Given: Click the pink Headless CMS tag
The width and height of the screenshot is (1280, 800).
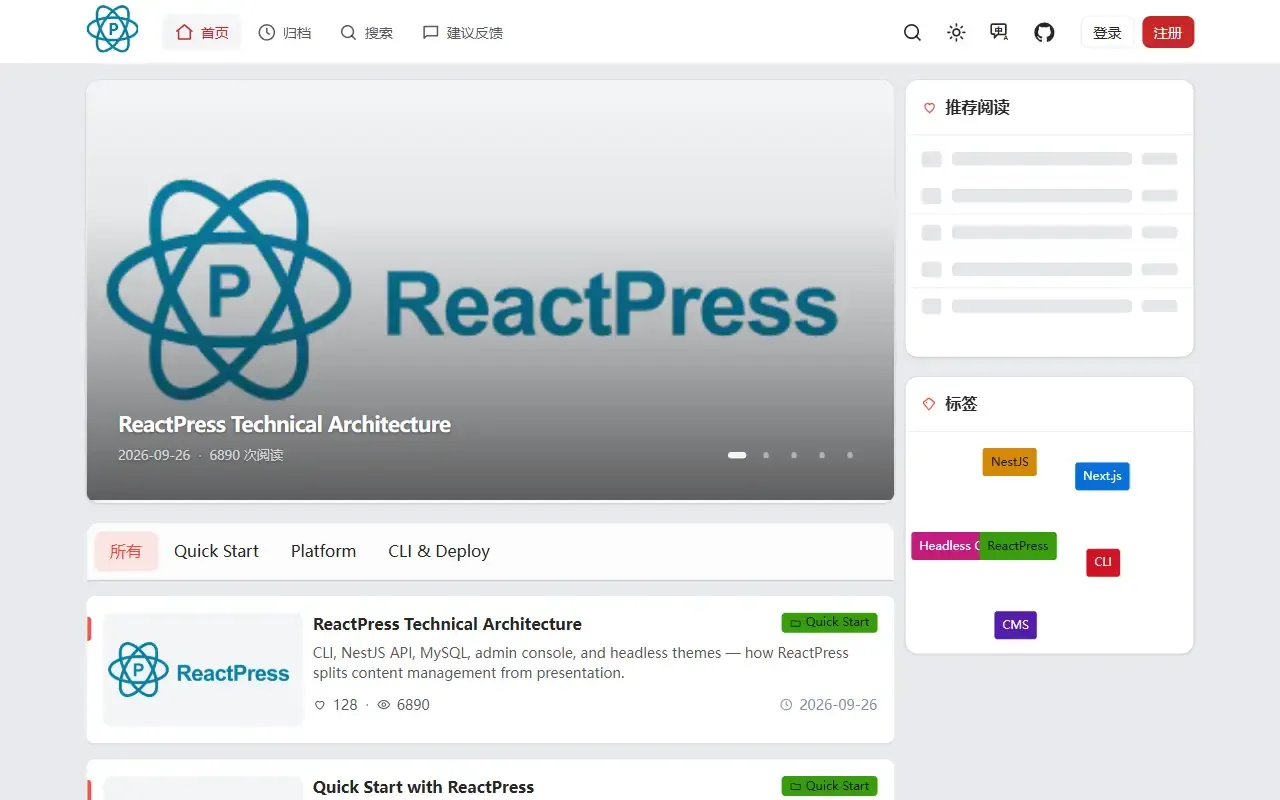Looking at the screenshot, I should 946,546.
